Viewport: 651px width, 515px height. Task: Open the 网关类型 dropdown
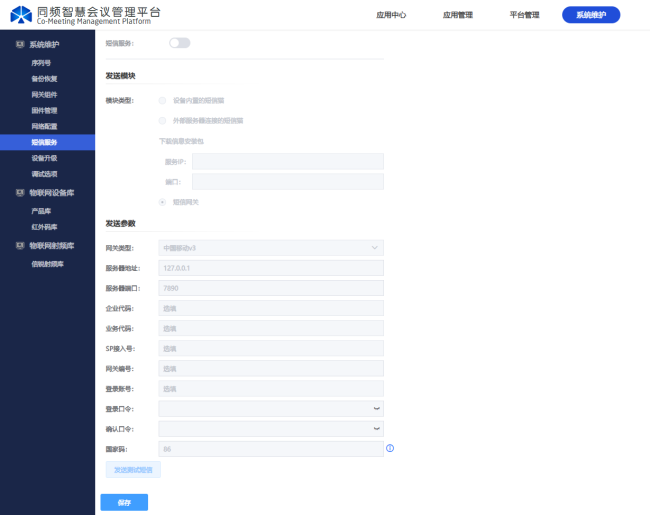point(271,247)
